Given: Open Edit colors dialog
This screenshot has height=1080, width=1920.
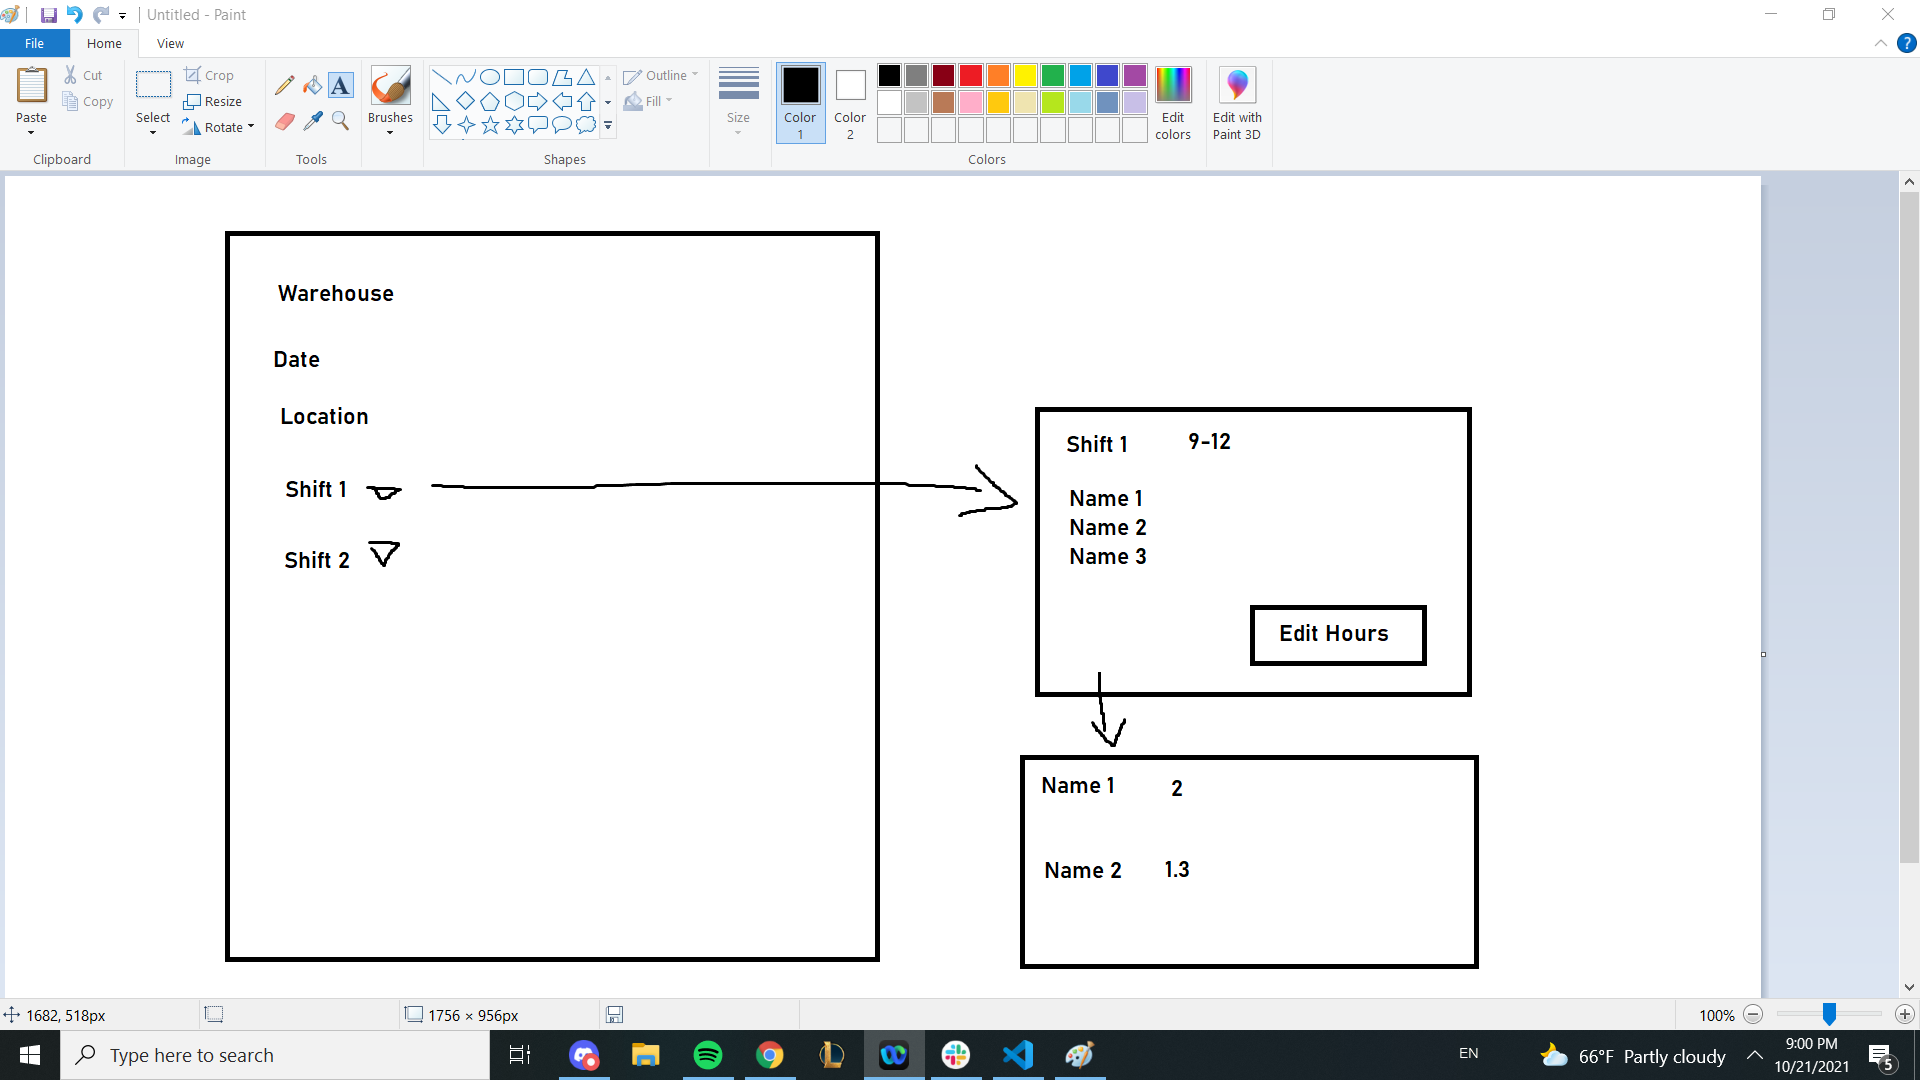Looking at the screenshot, I should [1173, 103].
